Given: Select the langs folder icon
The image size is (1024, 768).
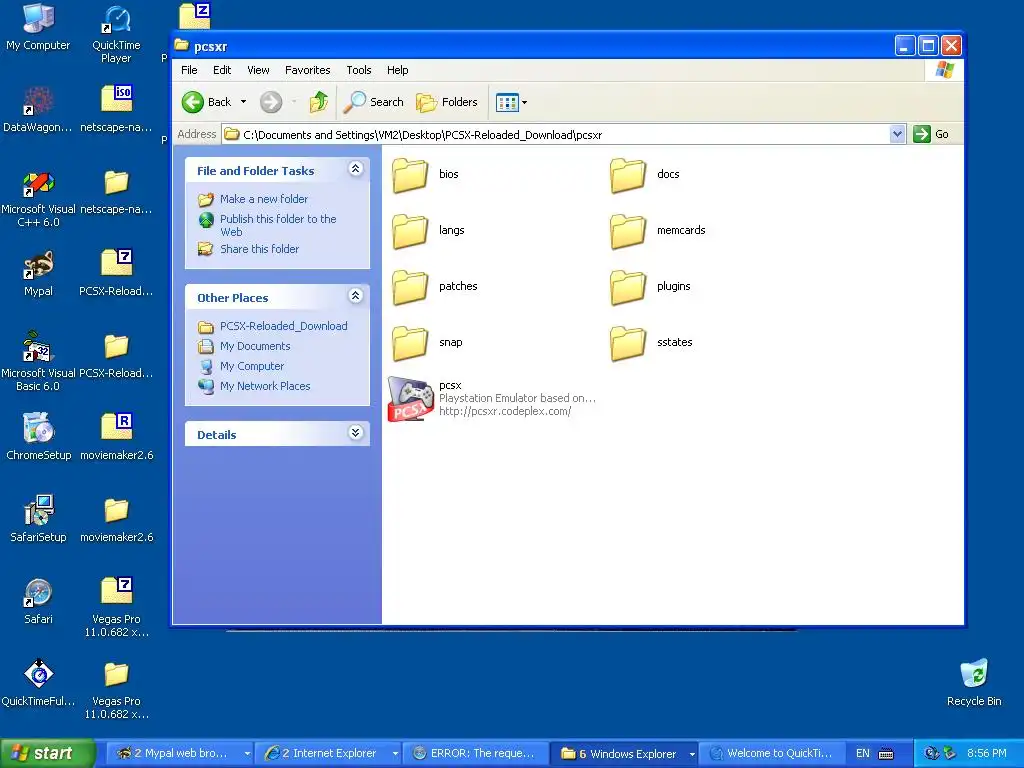Looking at the screenshot, I should click(410, 231).
